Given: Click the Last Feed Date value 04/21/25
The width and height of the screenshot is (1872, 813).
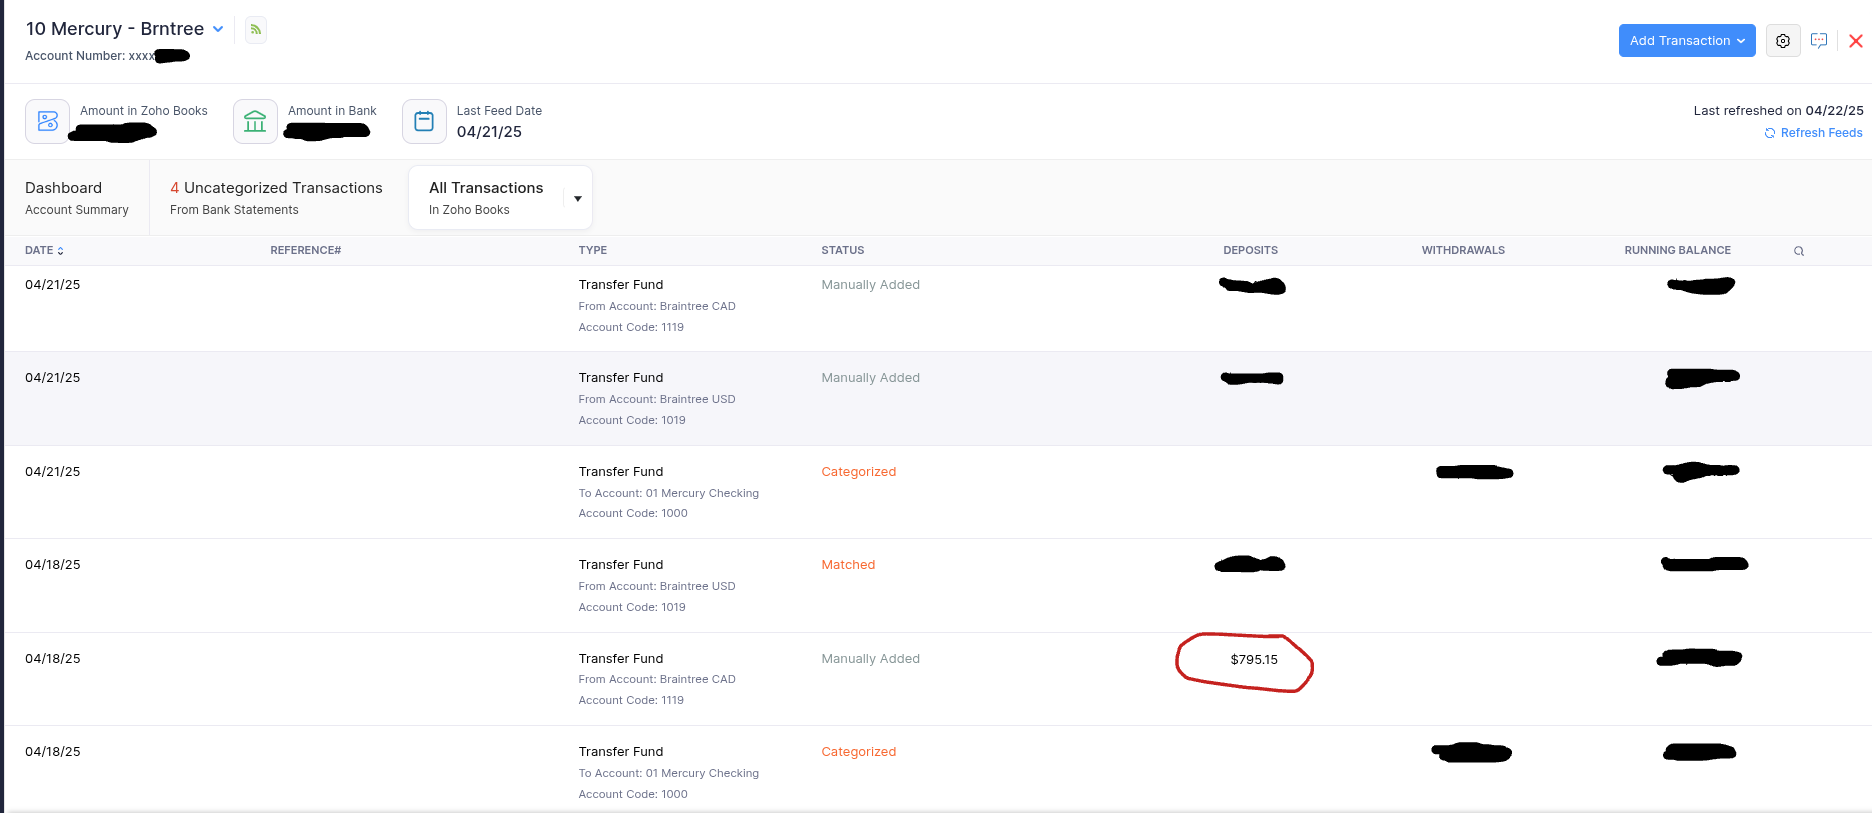Looking at the screenshot, I should [x=489, y=132].
